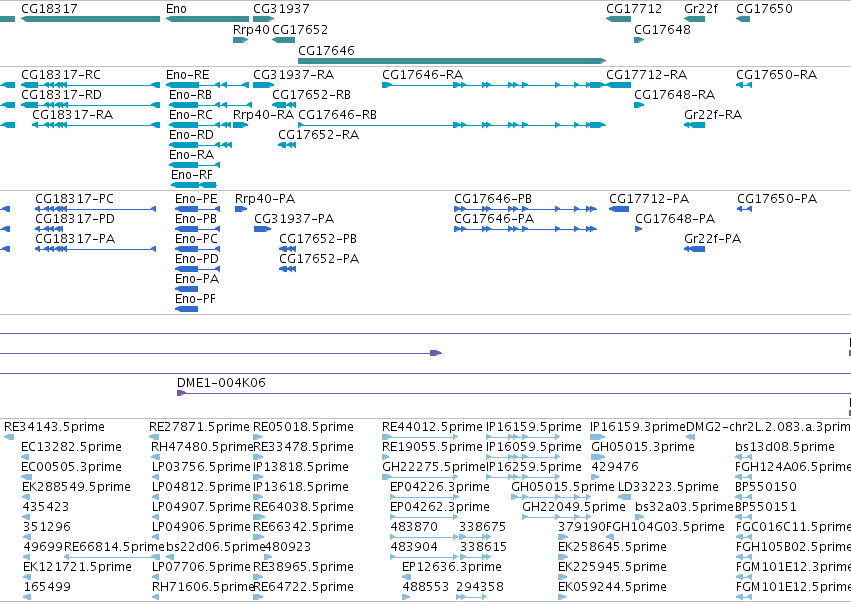Select transcript Eno-RA
This screenshot has width=851, height=602.
point(192,155)
